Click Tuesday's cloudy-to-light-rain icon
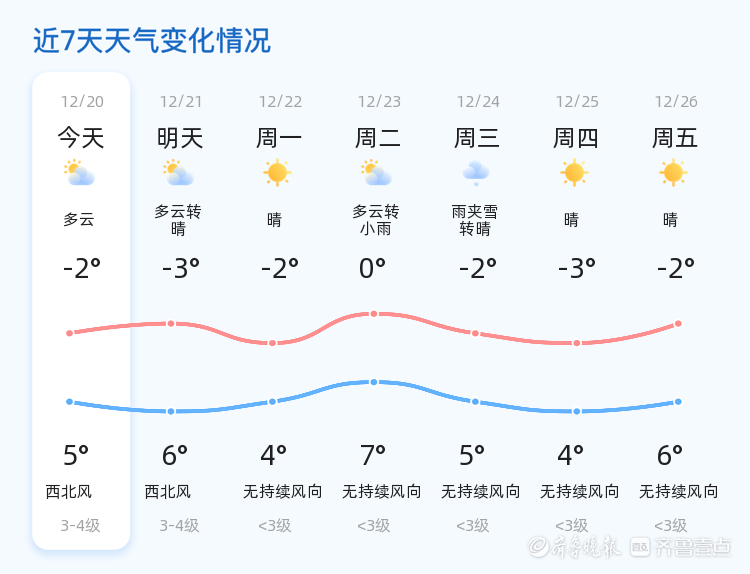Viewport: 750px width, 574px height. [x=376, y=174]
